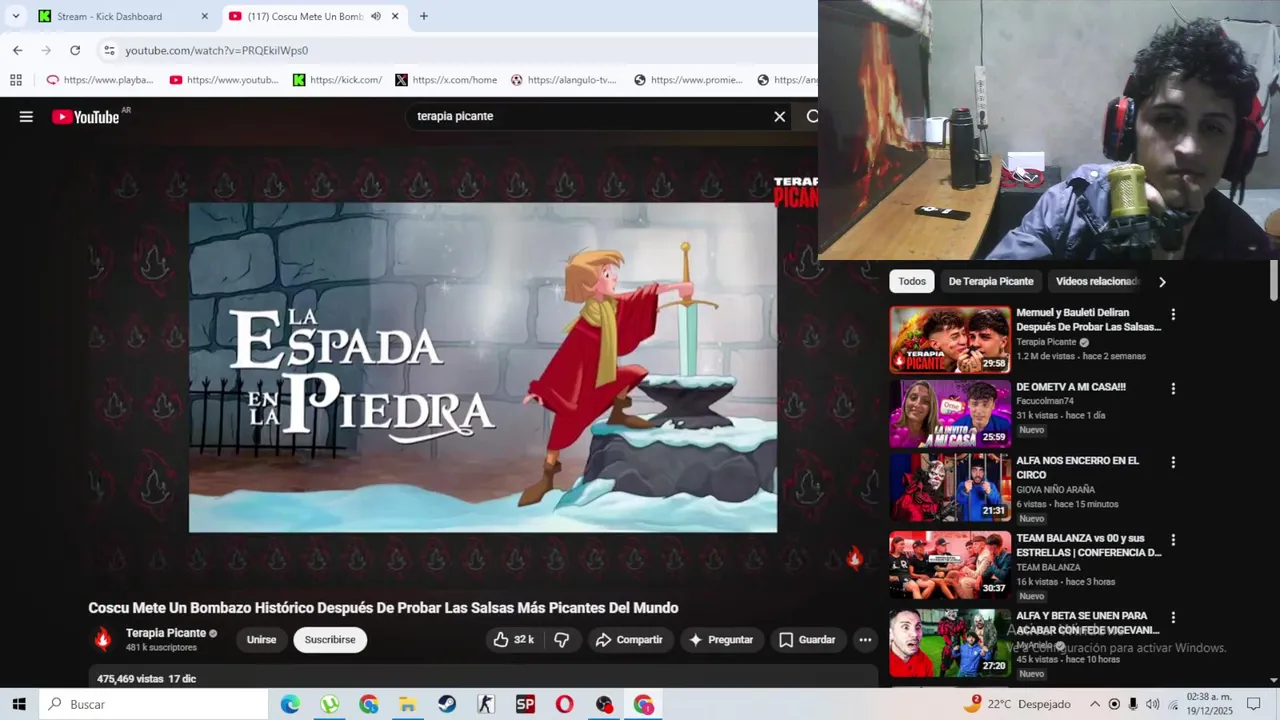
Task: Open Counter-Strike from the taskbar
Action: [486, 705]
